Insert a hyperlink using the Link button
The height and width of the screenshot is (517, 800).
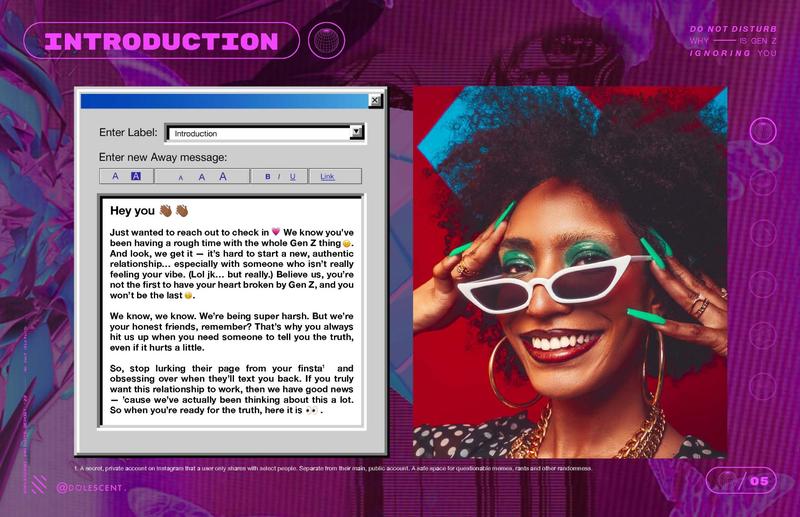pyautogui.click(x=327, y=177)
